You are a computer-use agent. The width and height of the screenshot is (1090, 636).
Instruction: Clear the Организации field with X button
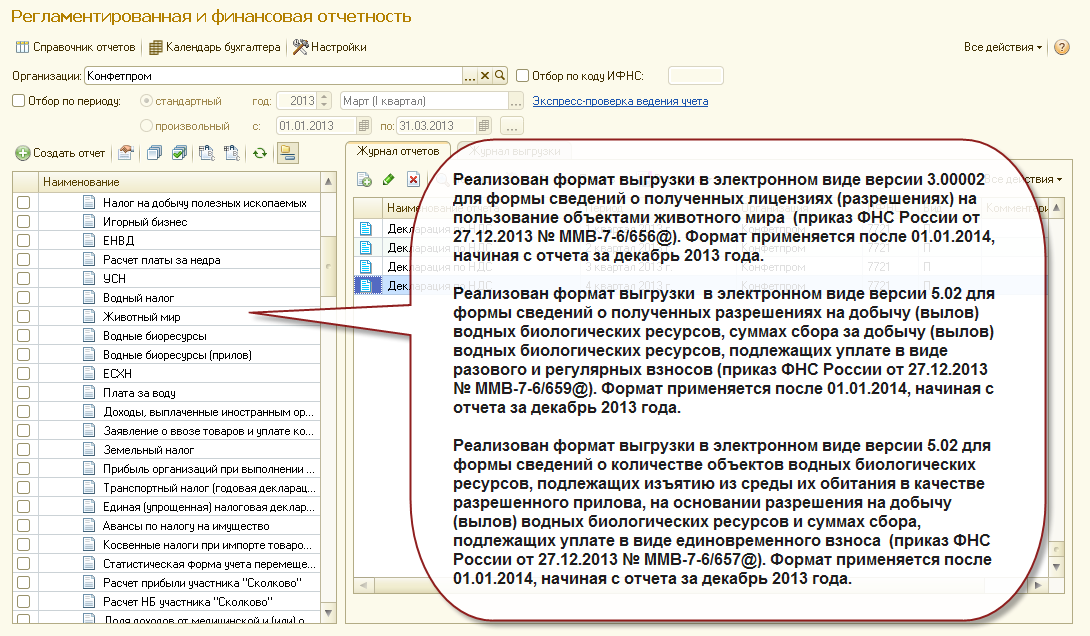(485, 75)
